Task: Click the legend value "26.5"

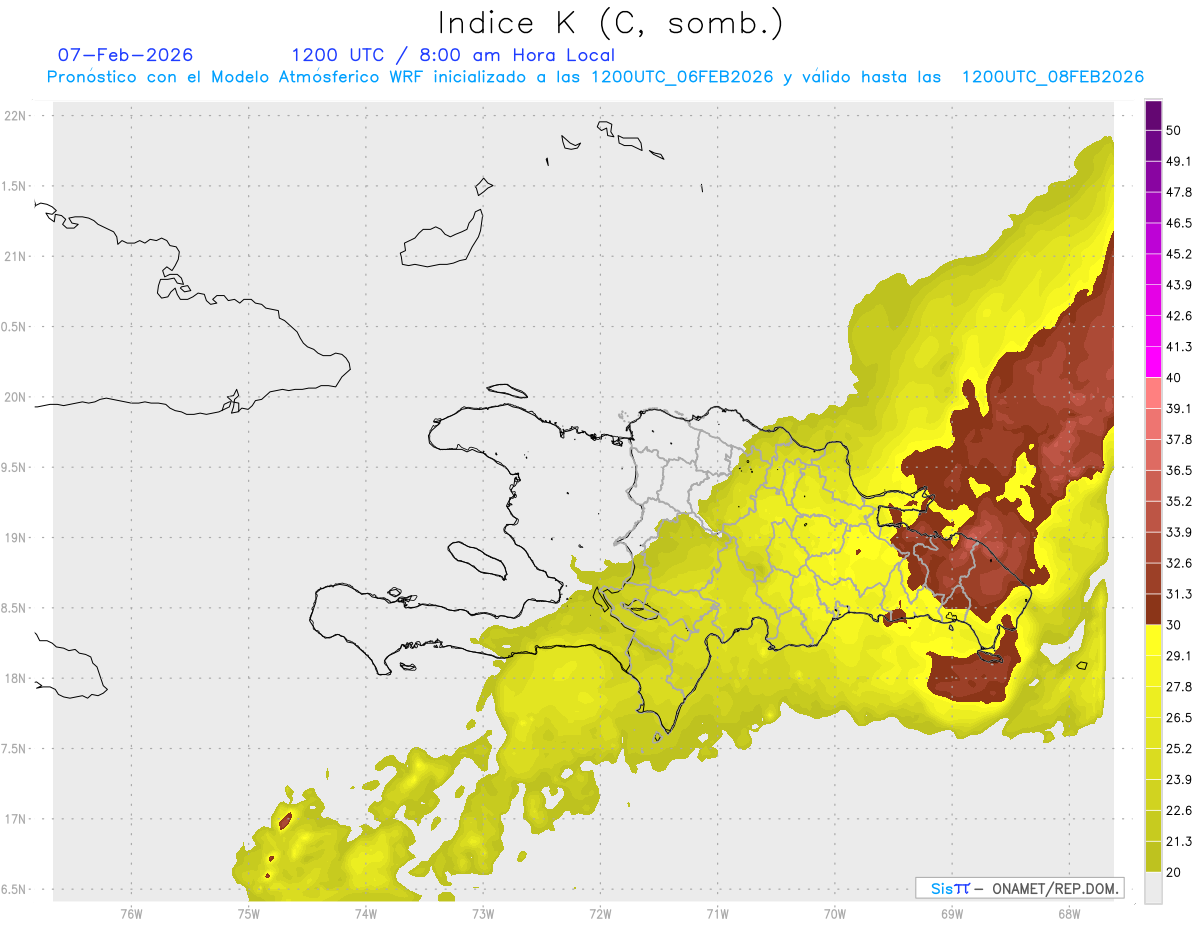Action: 1179,718
